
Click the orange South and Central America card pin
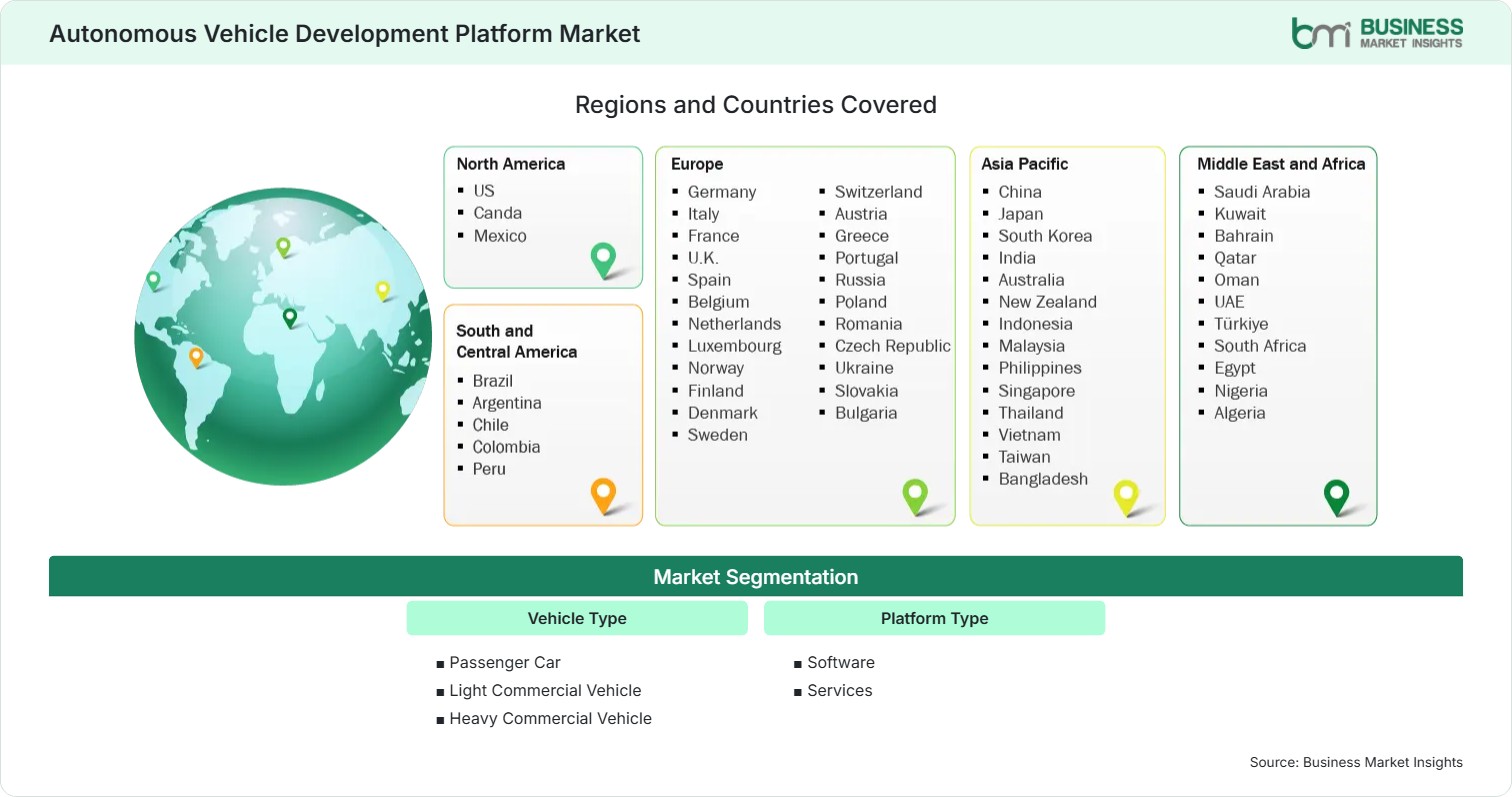coord(603,496)
